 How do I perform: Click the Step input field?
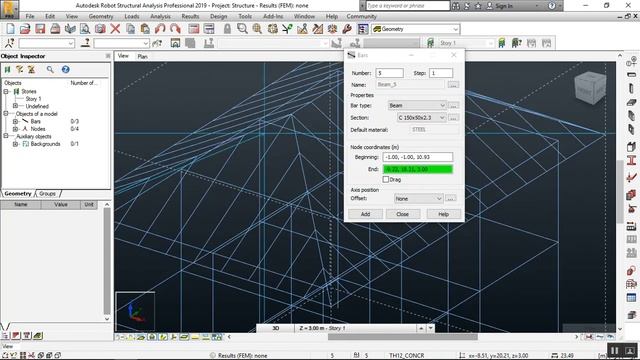coord(441,73)
